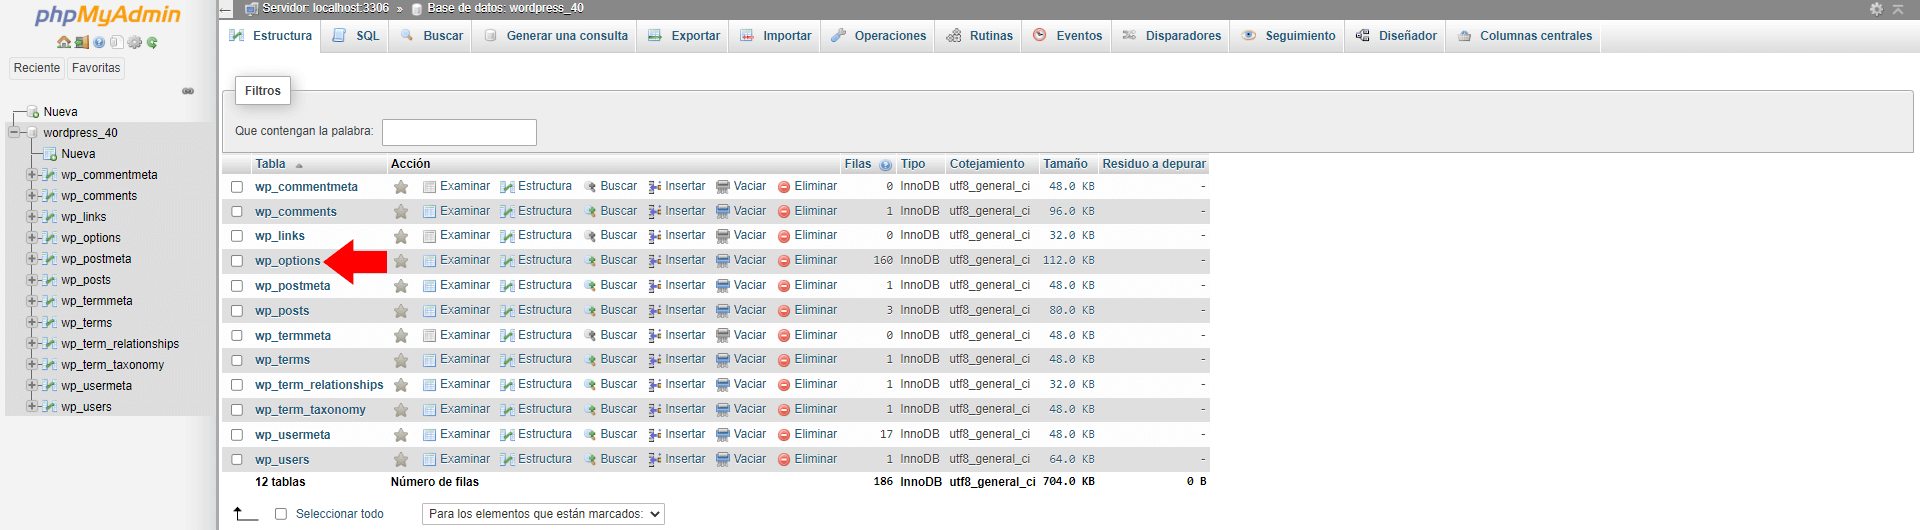Open phpMyAdmin home via house icon
The width and height of the screenshot is (1920, 530).
64,43
